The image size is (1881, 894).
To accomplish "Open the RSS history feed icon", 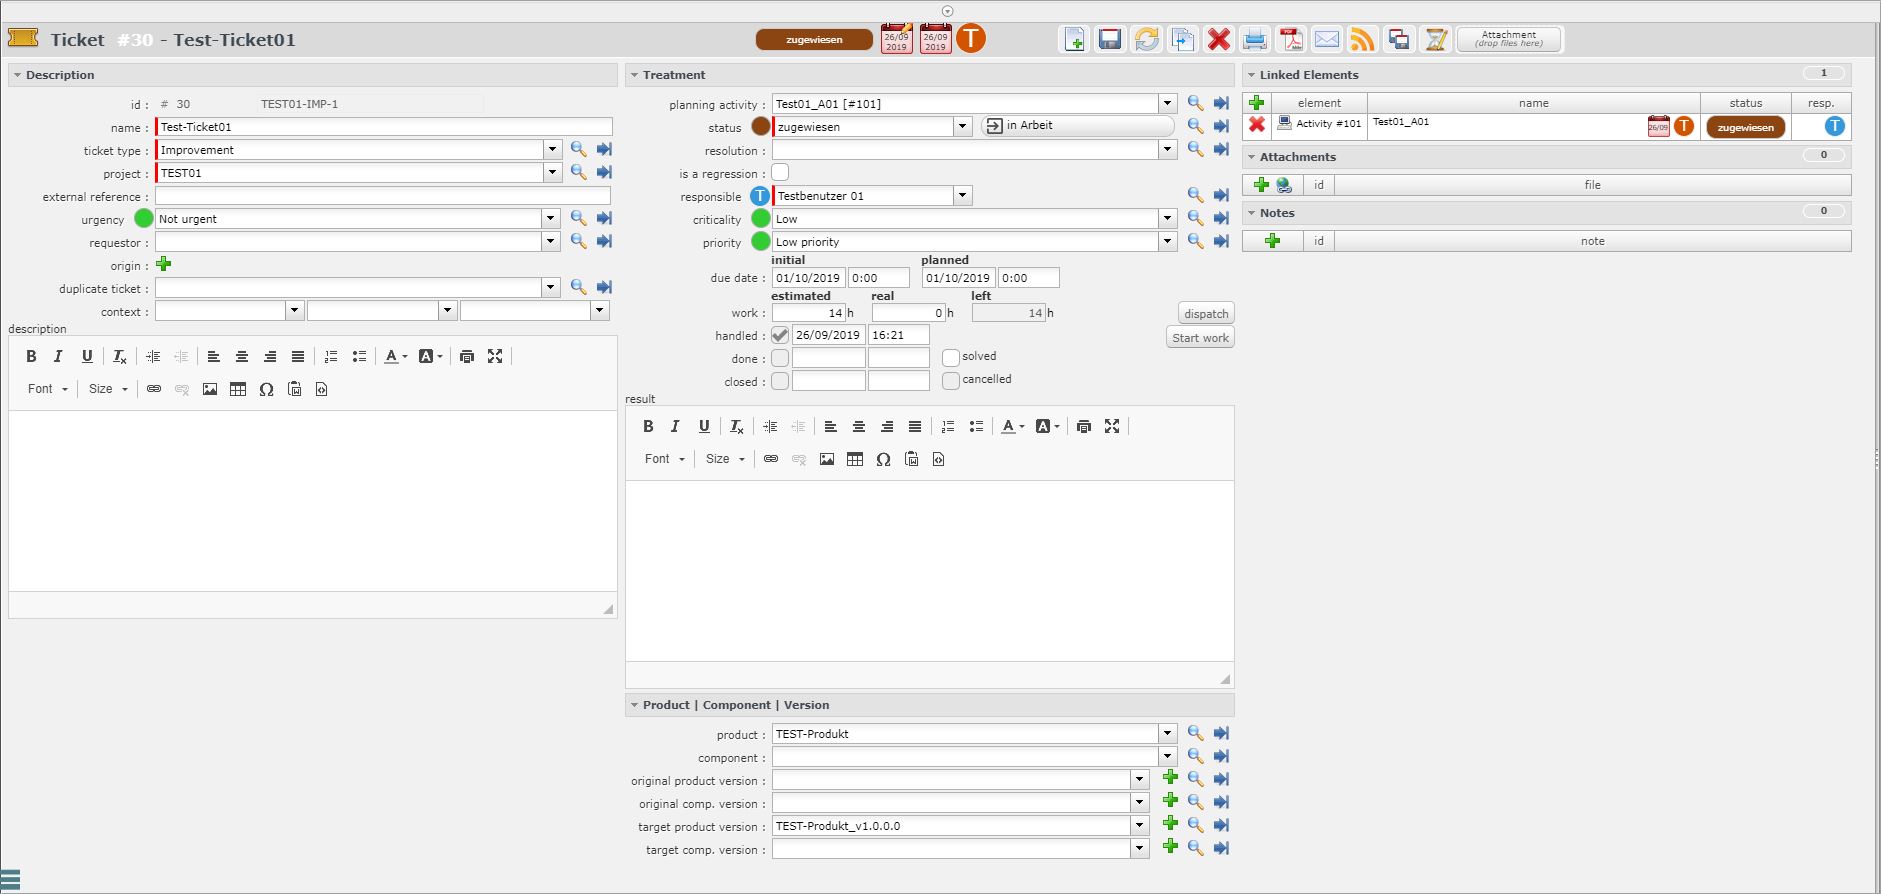I will click(x=1362, y=40).
